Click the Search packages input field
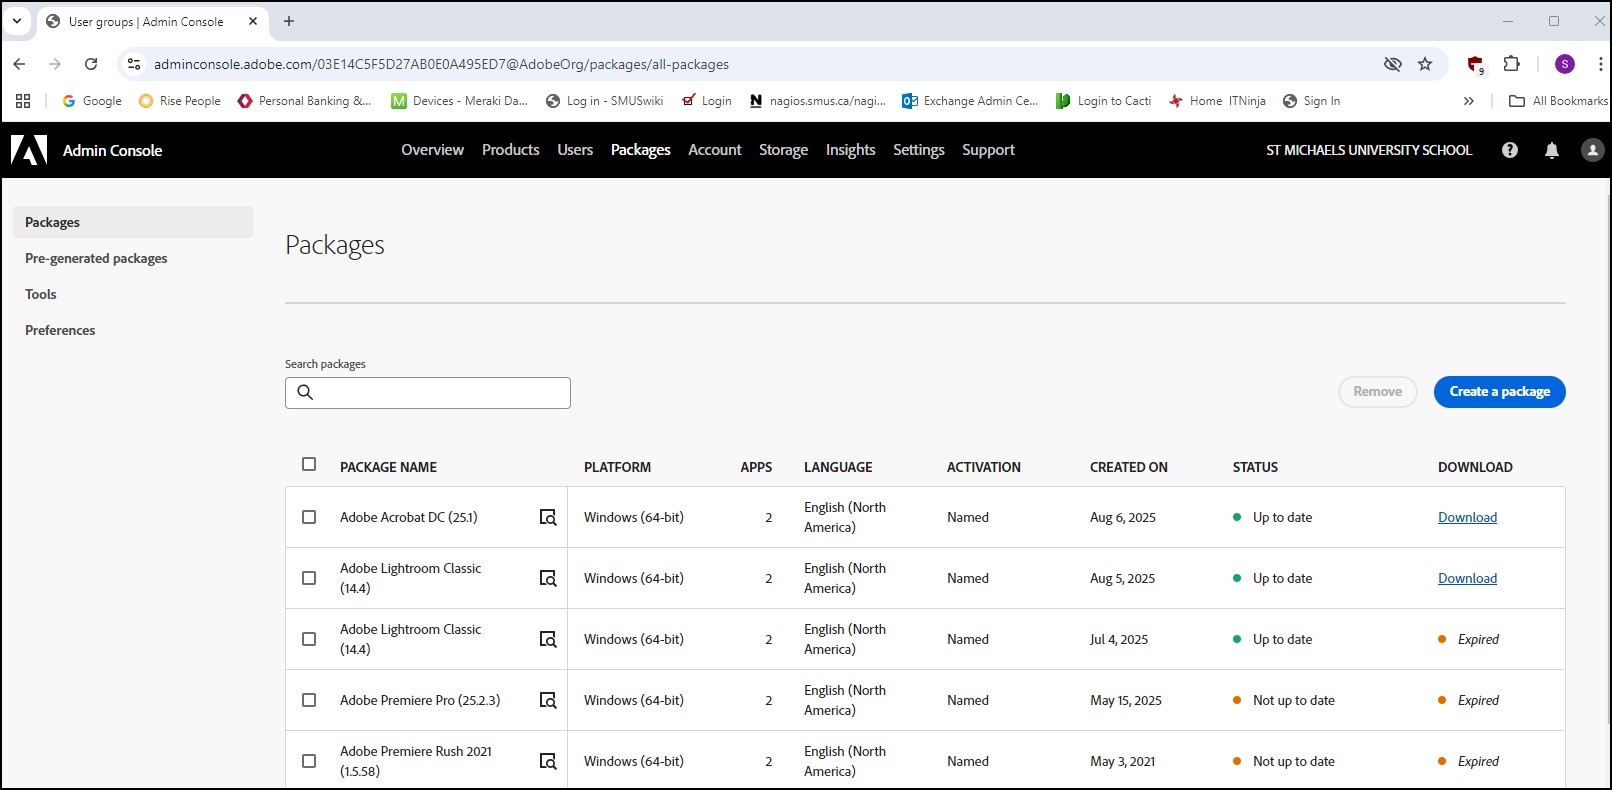Image resolution: width=1612 pixels, height=790 pixels. click(x=428, y=393)
